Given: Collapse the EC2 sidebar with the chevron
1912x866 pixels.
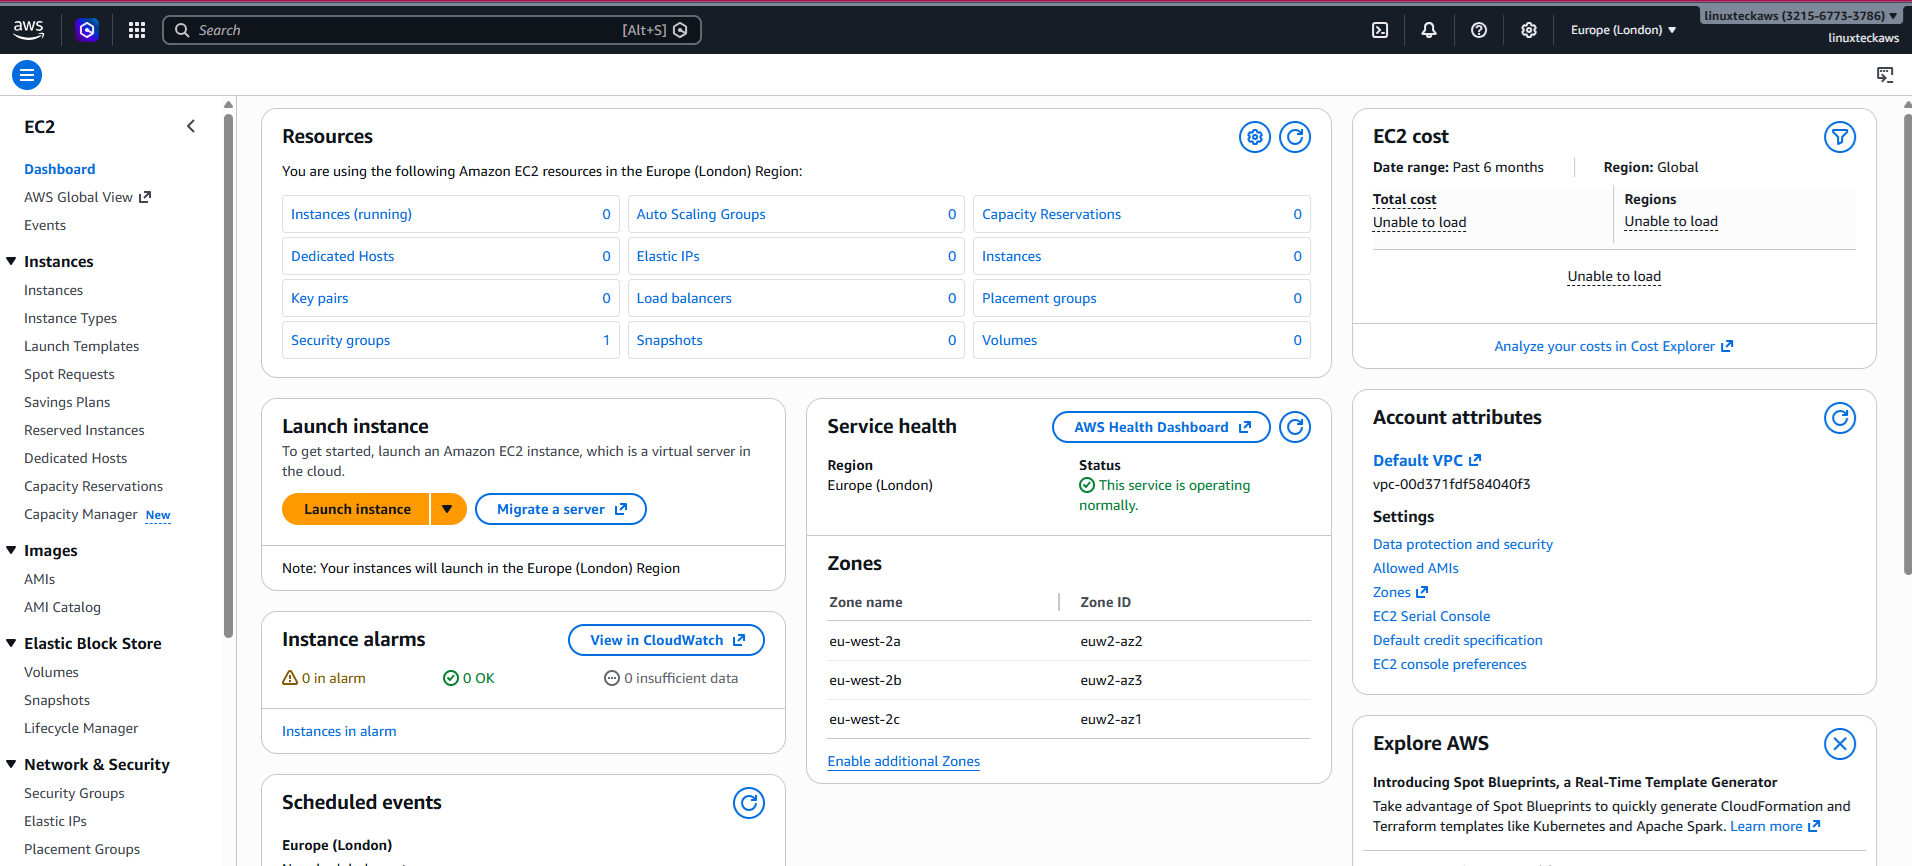Looking at the screenshot, I should [x=191, y=126].
